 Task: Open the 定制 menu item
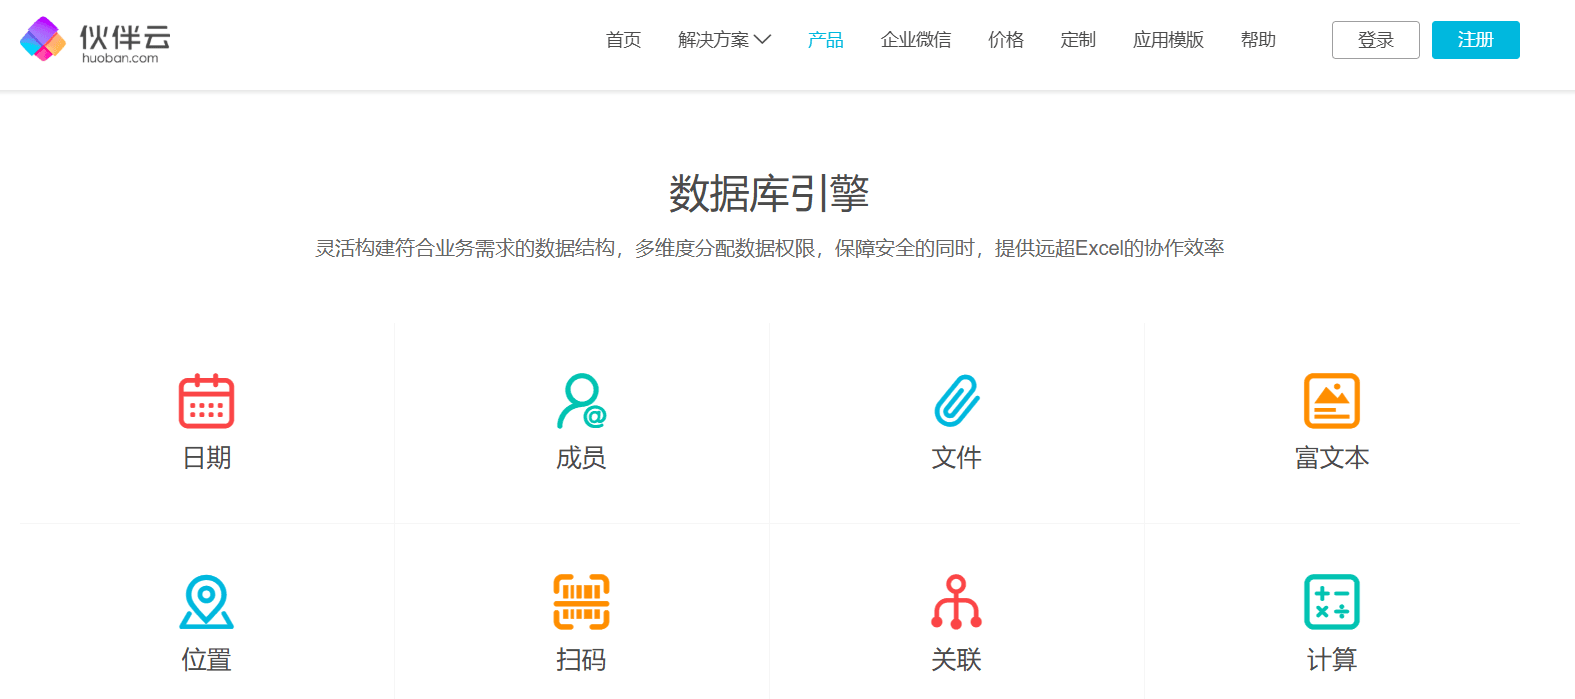click(1078, 40)
